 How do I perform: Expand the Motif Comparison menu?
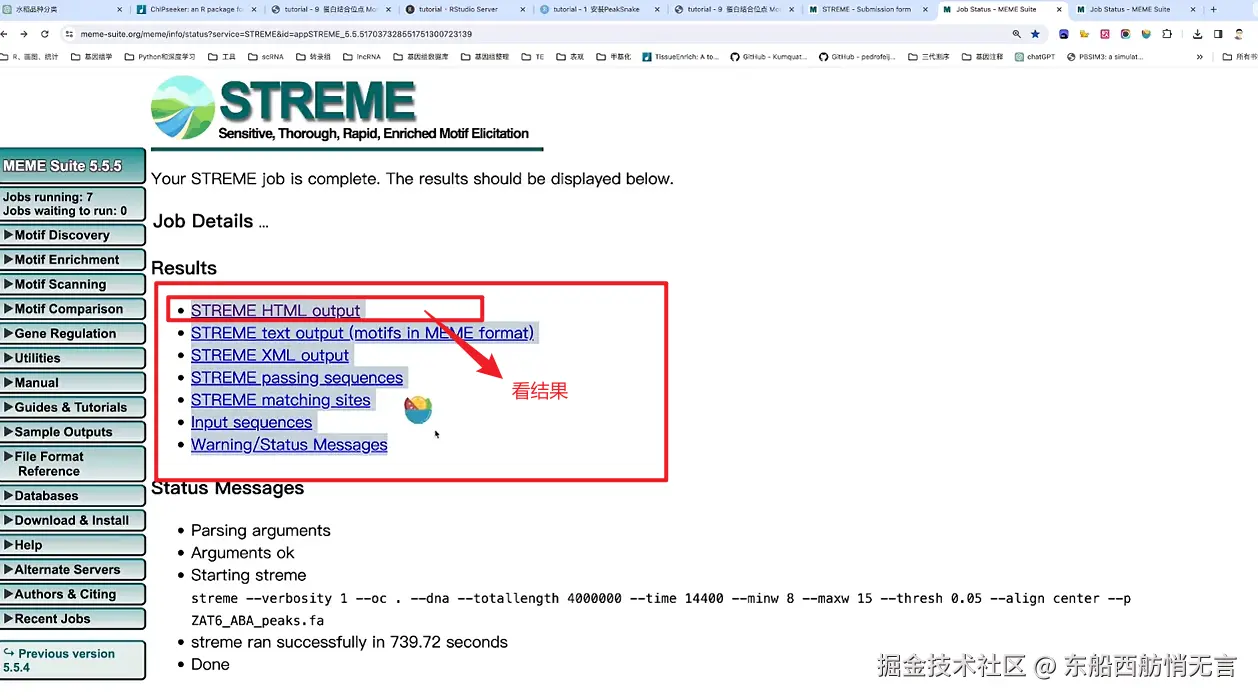tap(72, 309)
